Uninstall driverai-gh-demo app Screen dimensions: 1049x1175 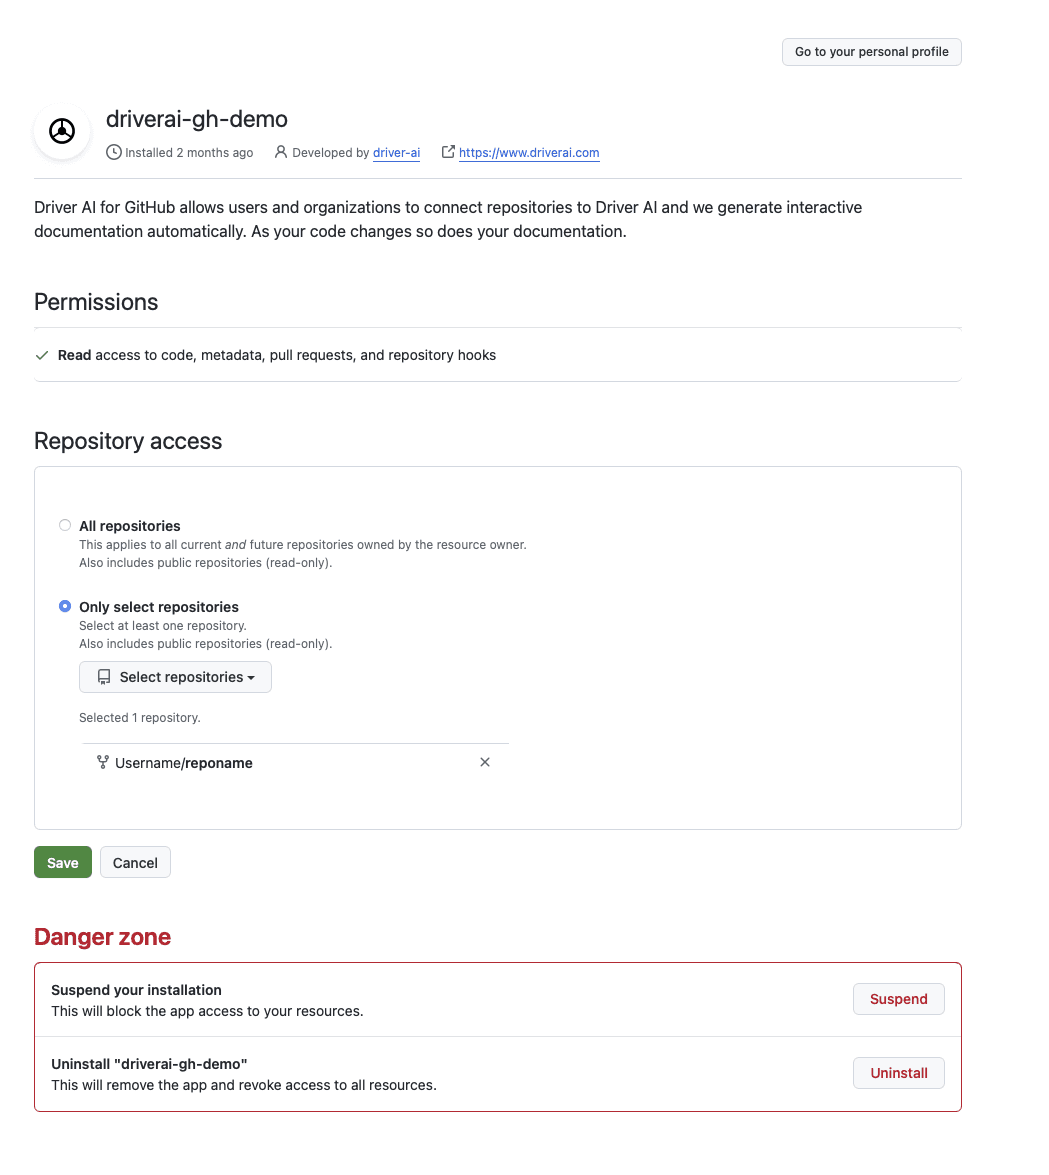pos(898,1073)
